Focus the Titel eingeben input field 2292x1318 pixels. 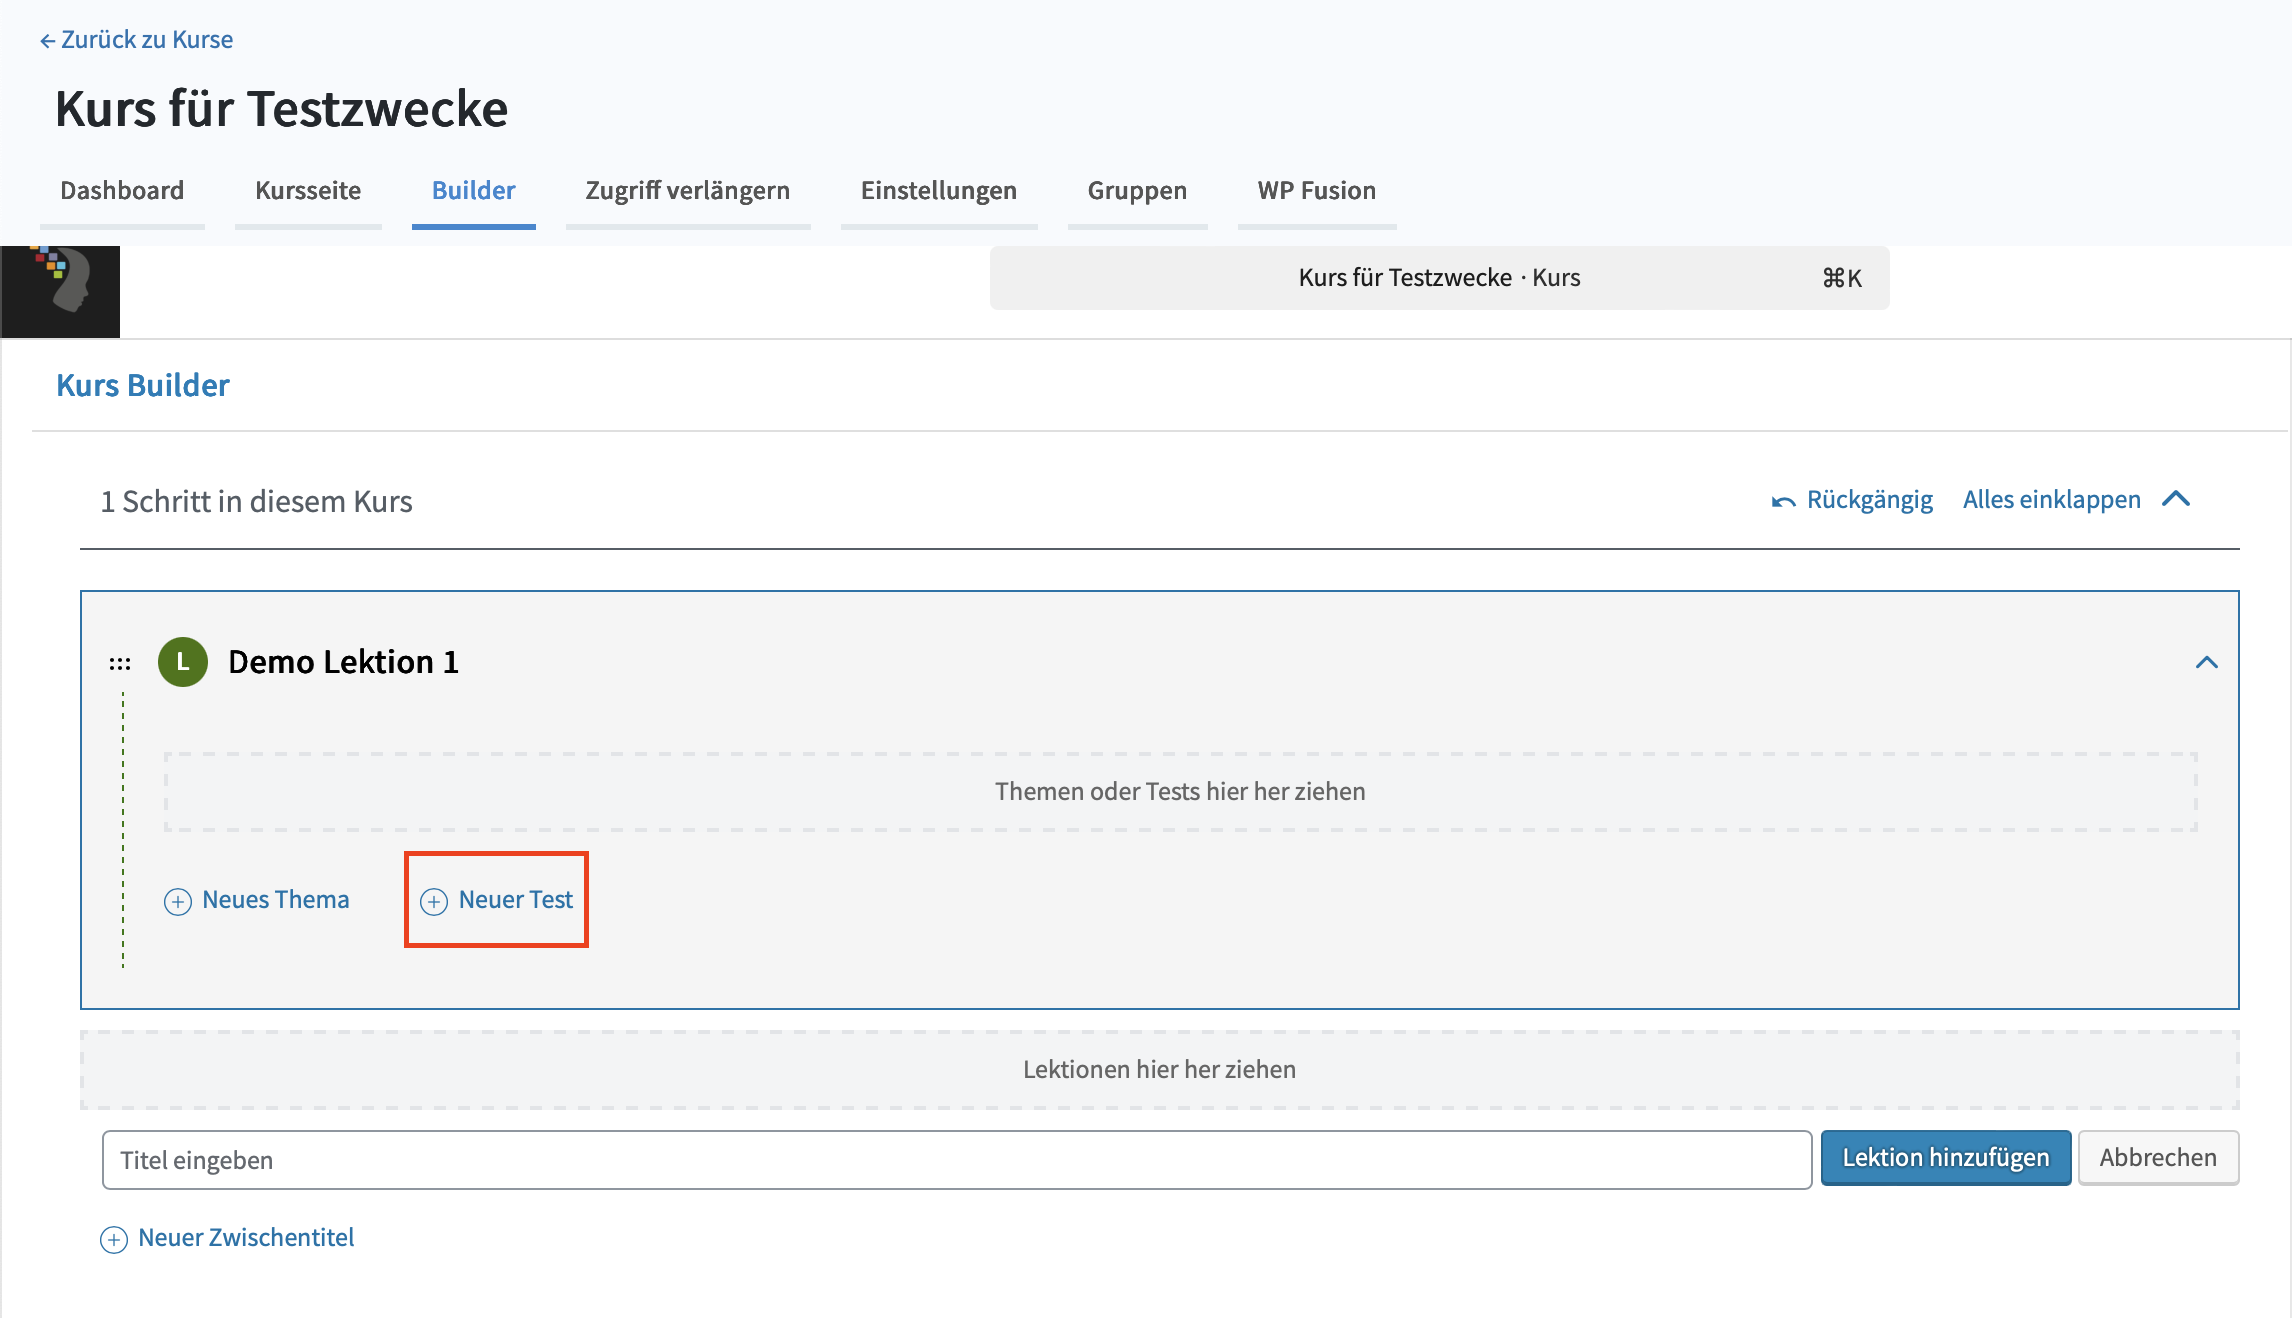point(957,1160)
